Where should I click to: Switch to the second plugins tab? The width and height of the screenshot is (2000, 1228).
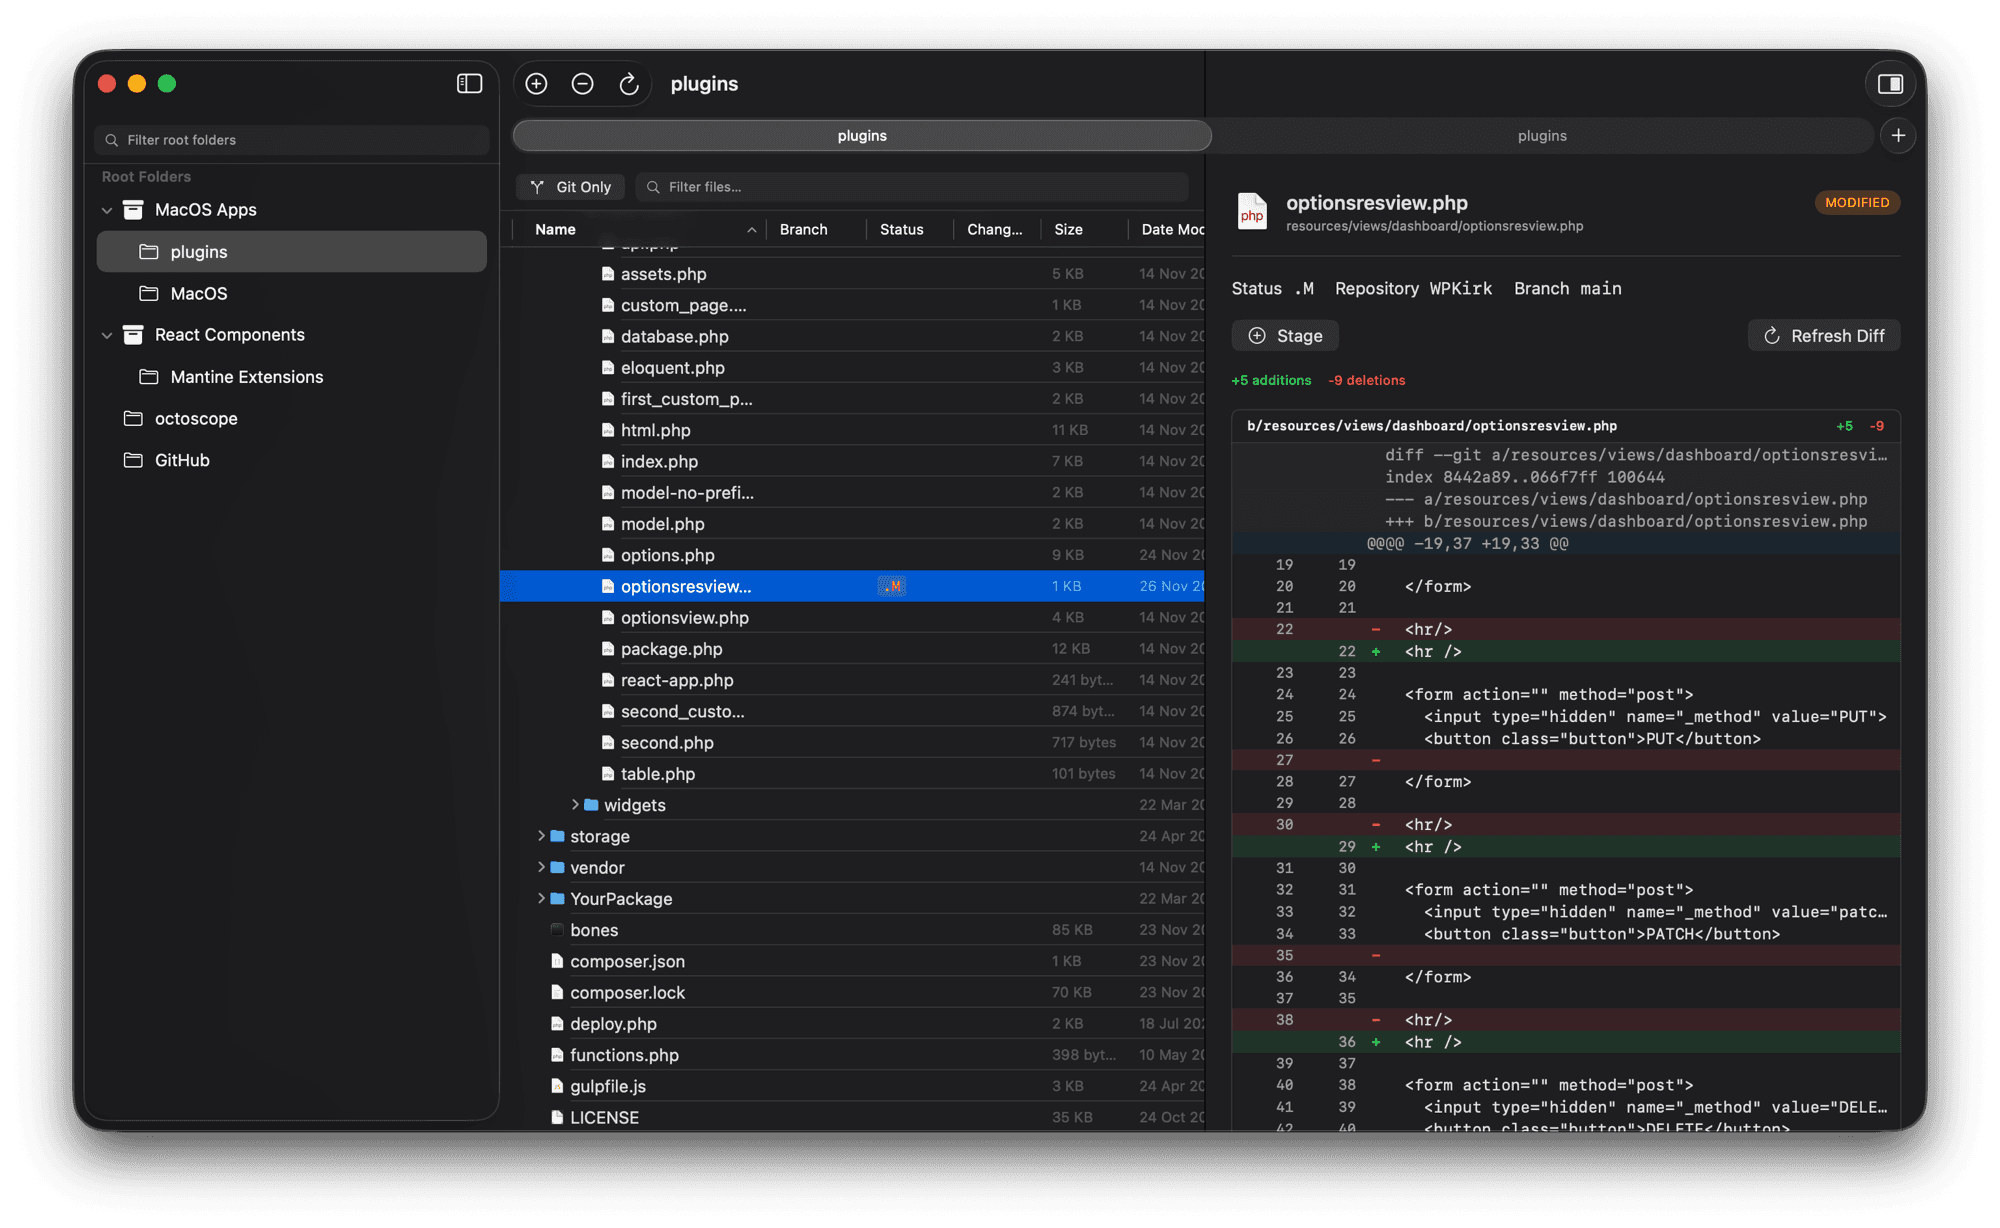1542,135
